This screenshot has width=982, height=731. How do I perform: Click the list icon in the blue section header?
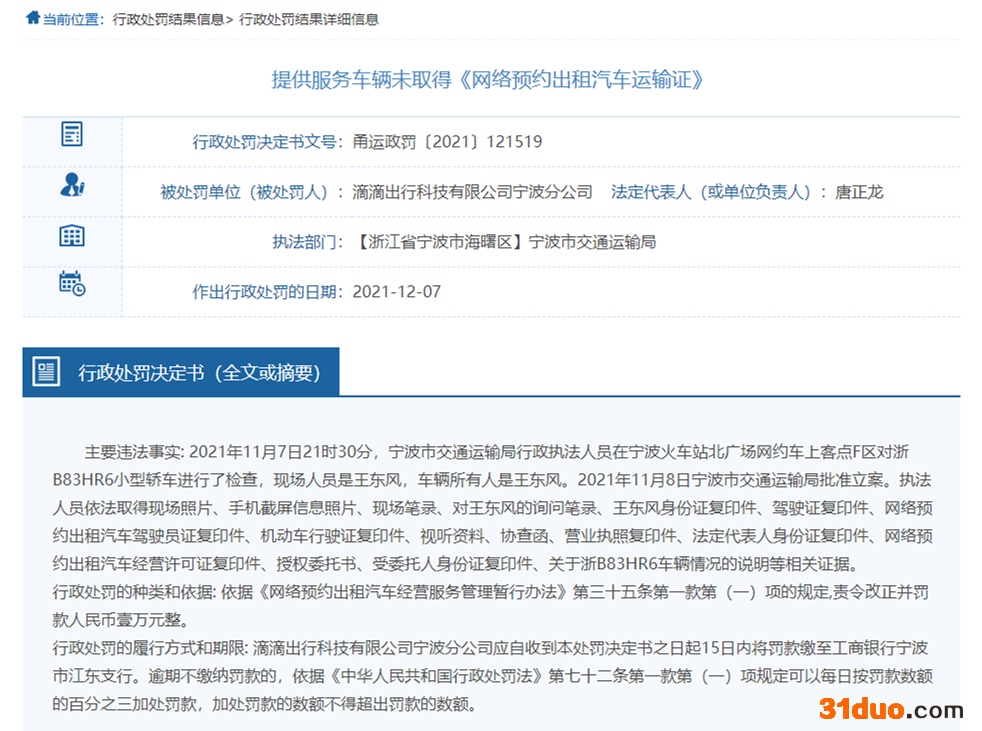[46, 373]
